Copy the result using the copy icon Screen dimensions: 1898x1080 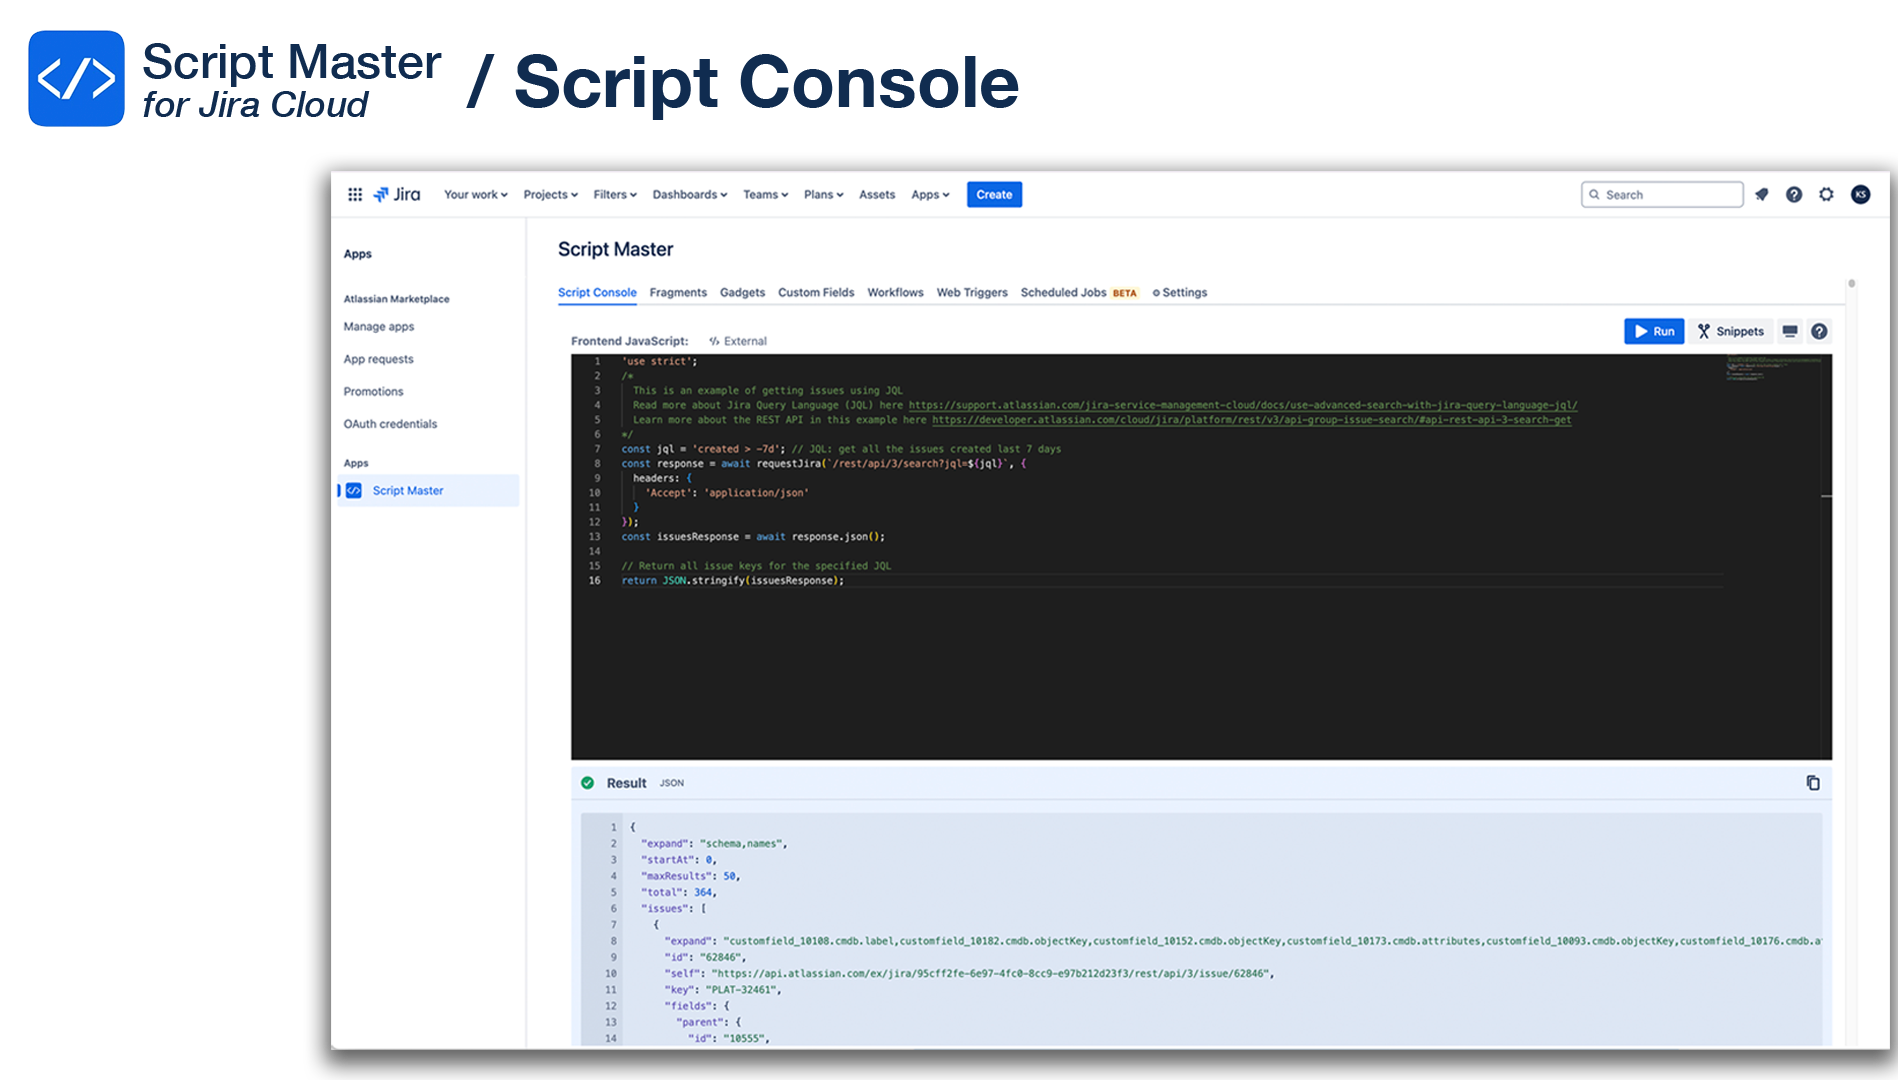(x=1813, y=783)
